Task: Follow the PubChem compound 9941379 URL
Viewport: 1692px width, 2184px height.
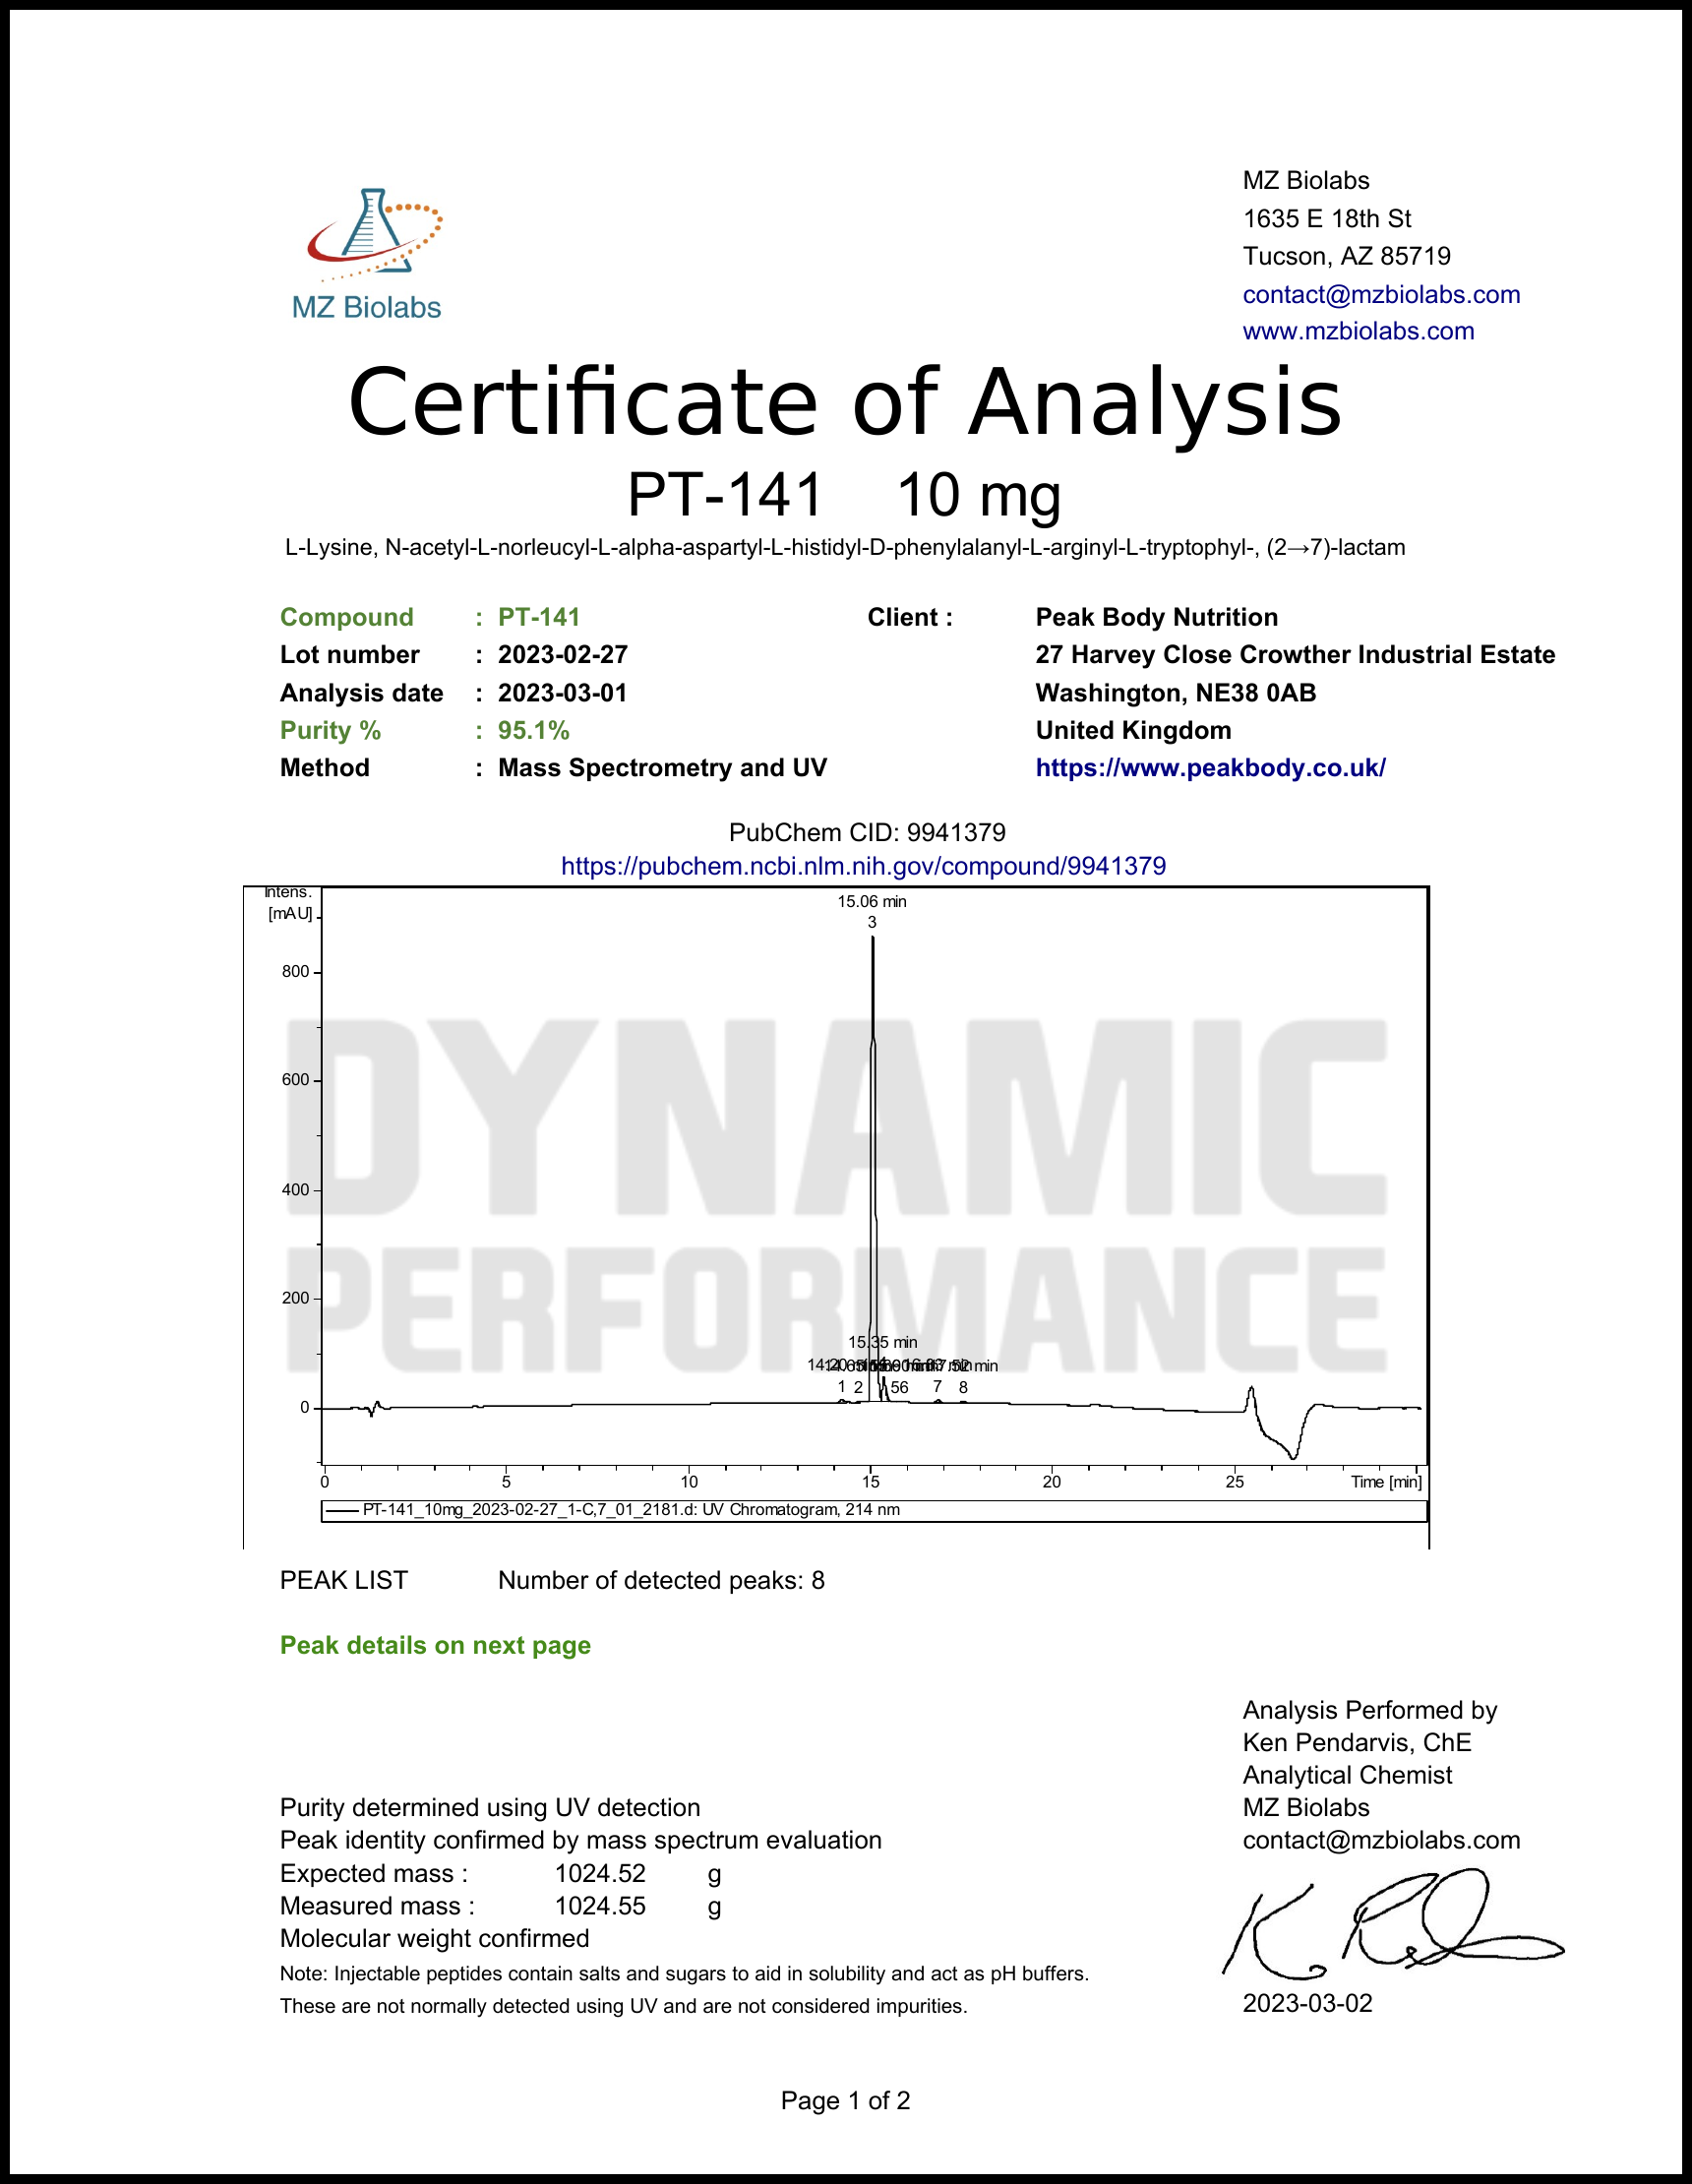Action: 863,865
